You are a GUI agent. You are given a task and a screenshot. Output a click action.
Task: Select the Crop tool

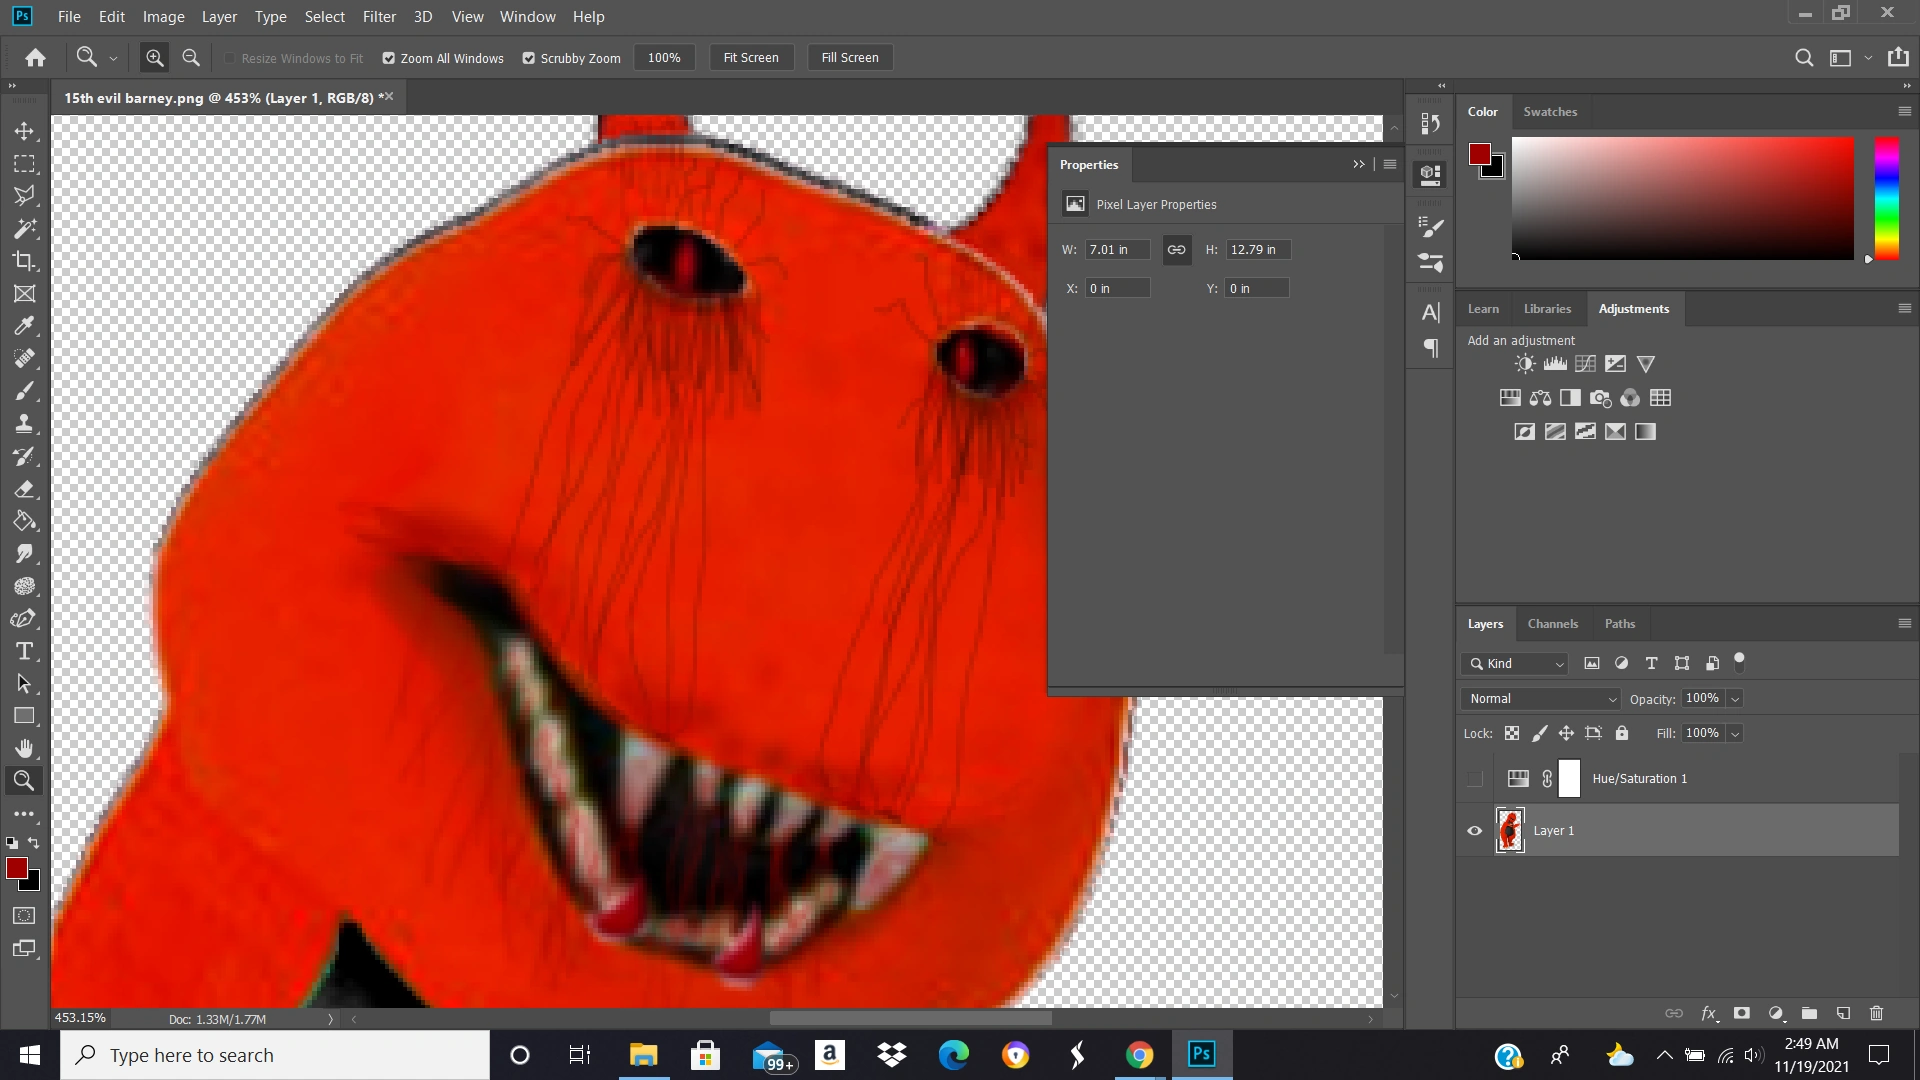point(25,261)
